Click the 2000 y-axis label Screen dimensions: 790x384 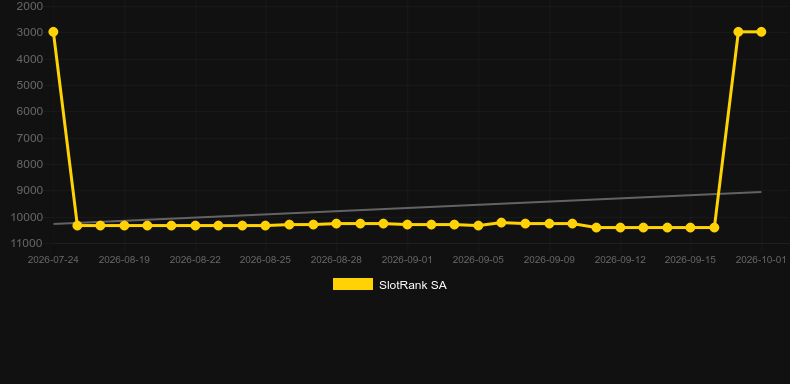click(30, 6)
